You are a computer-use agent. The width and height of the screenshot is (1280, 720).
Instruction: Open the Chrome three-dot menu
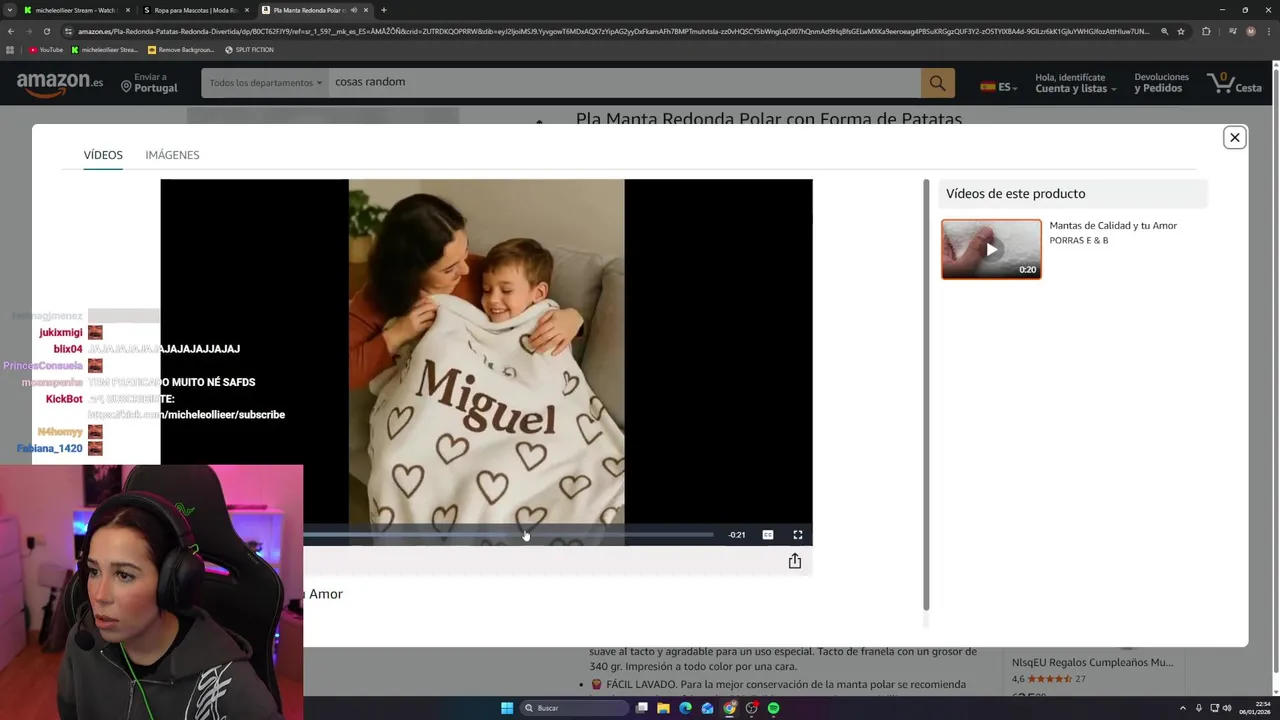pos(1269,31)
